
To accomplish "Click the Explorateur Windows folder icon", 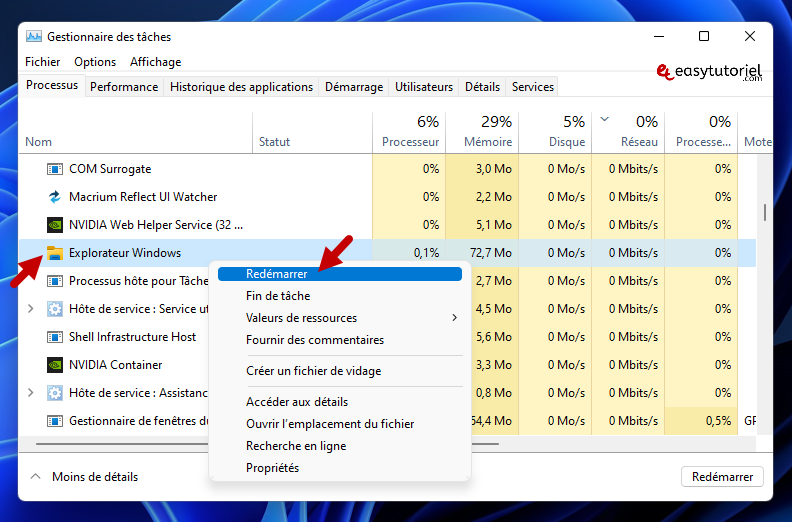I will pyautogui.click(x=55, y=253).
